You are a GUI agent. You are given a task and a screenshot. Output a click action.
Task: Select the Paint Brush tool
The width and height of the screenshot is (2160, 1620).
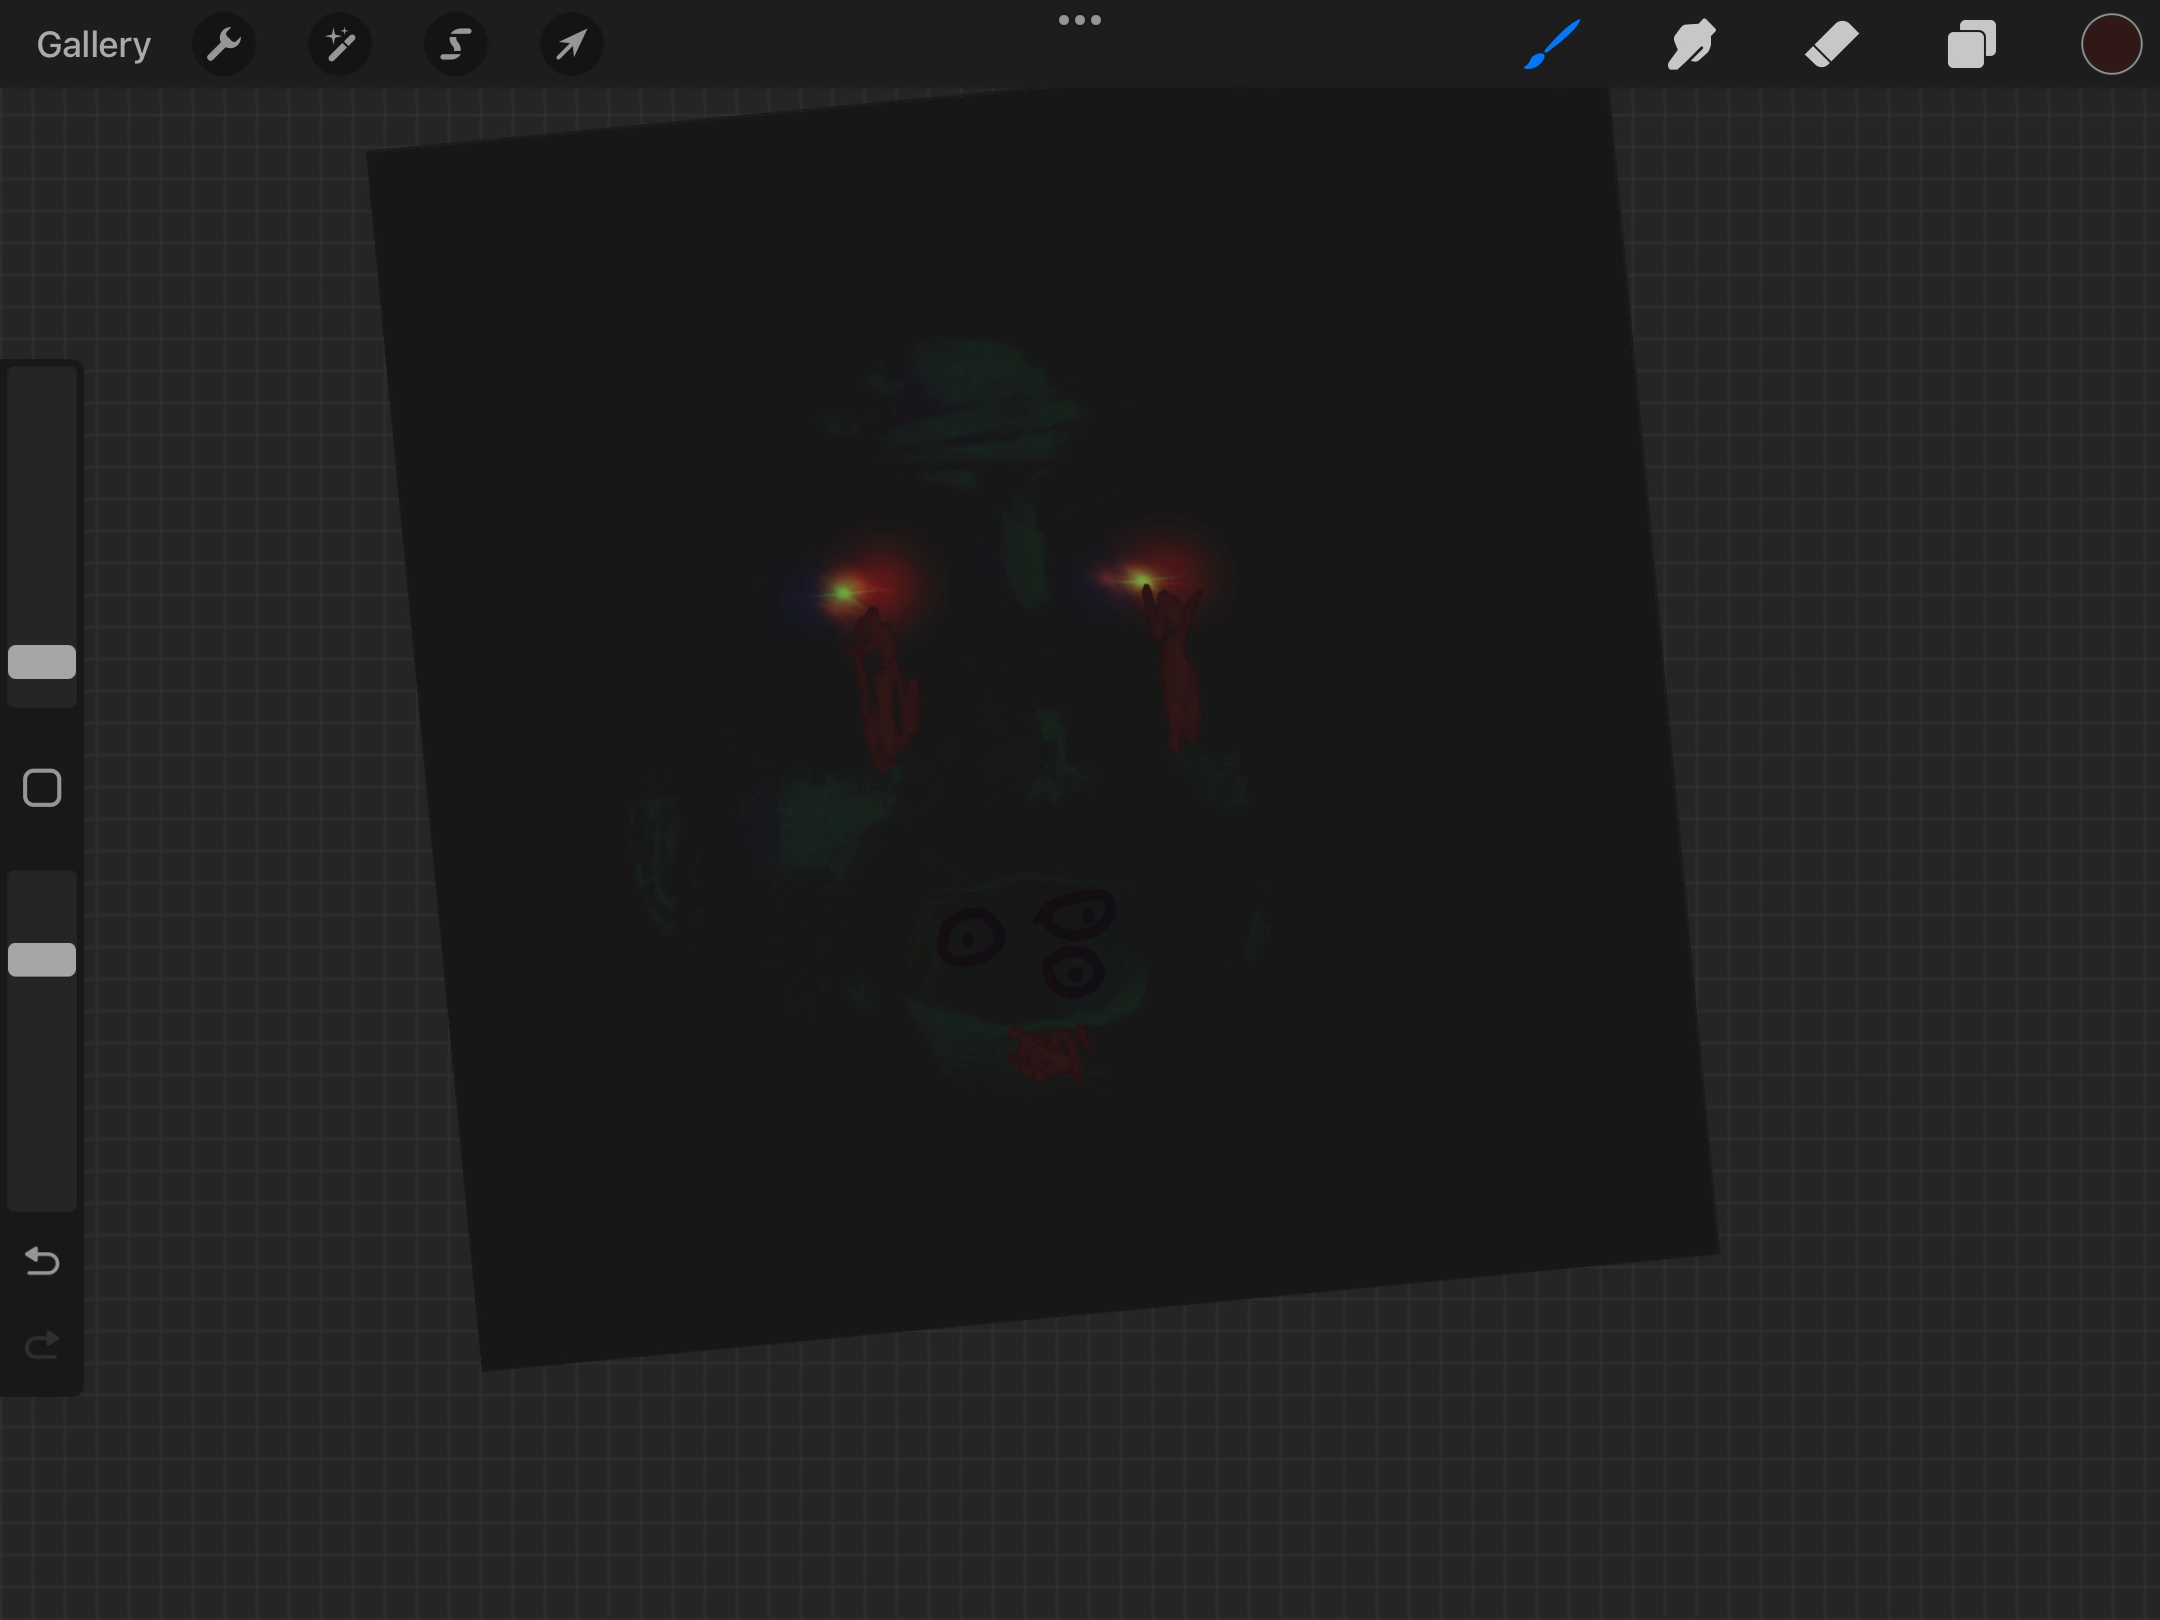[1552, 45]
